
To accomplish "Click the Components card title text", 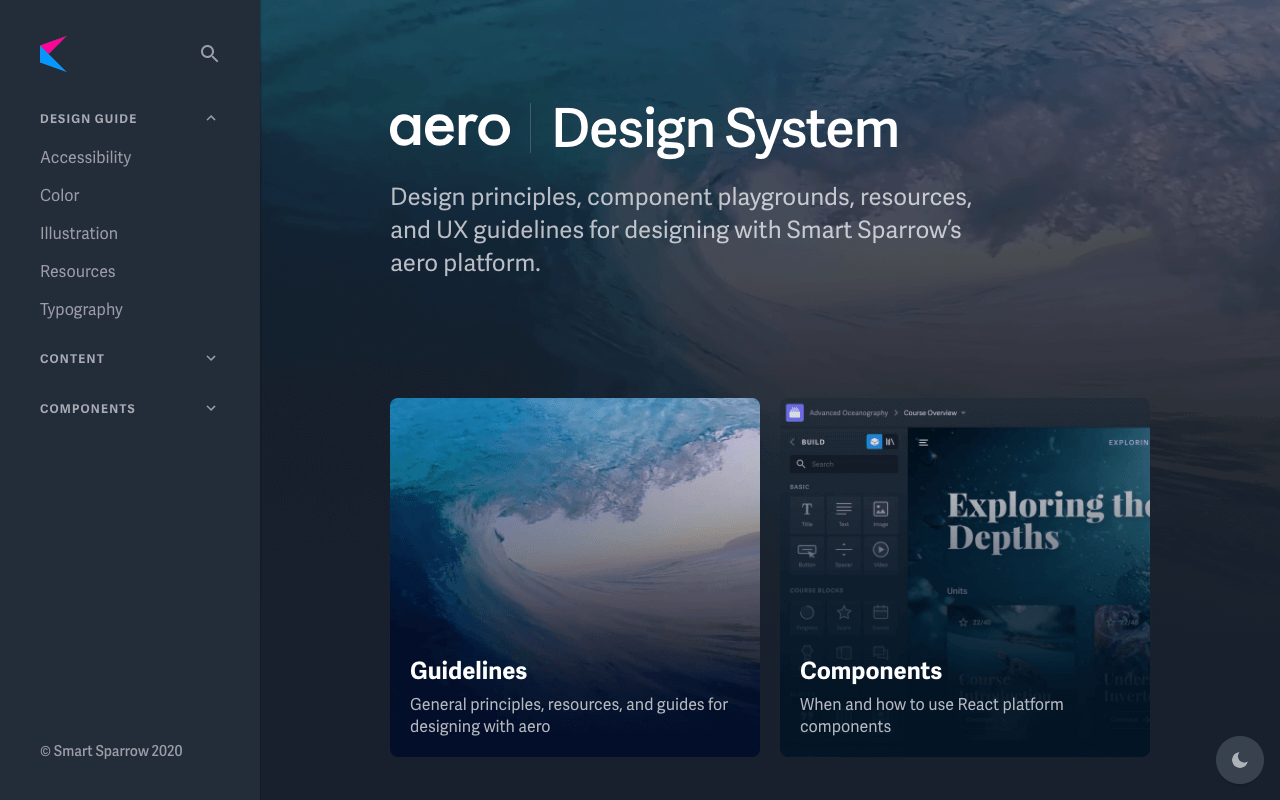I will pos(871,671).
